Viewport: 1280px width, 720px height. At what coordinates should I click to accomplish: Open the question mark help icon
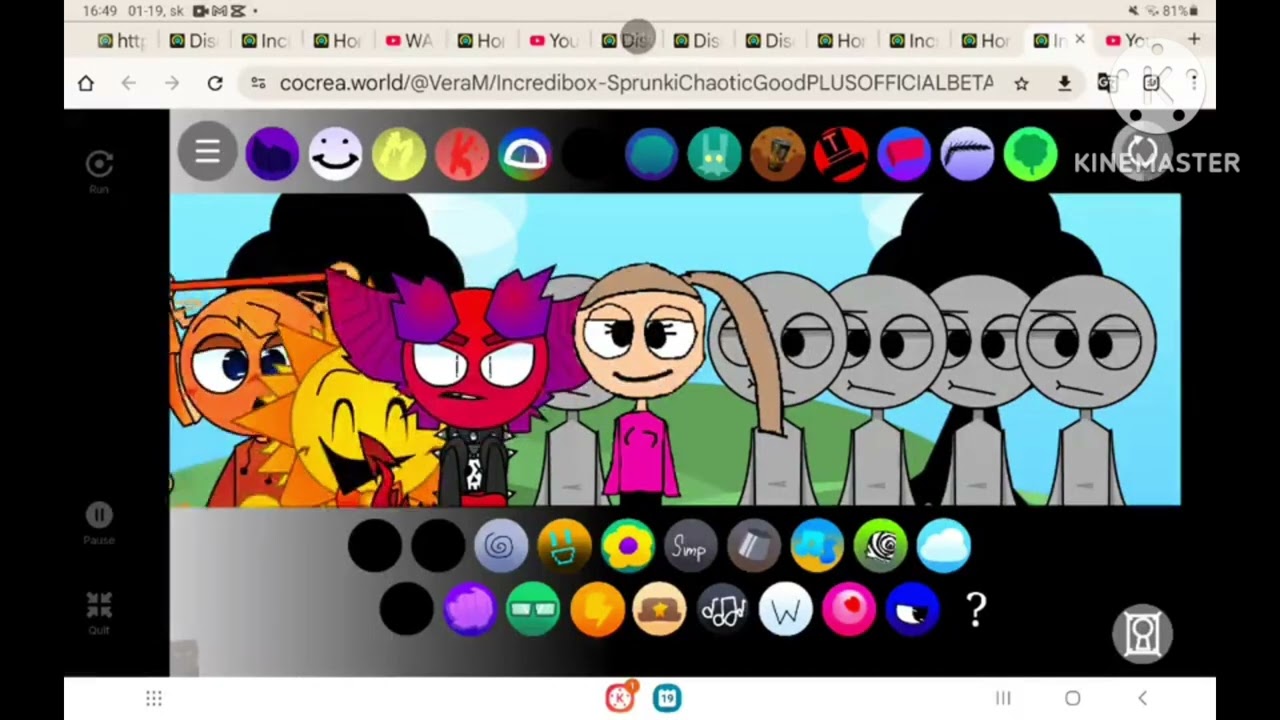[x=976, y=609]
